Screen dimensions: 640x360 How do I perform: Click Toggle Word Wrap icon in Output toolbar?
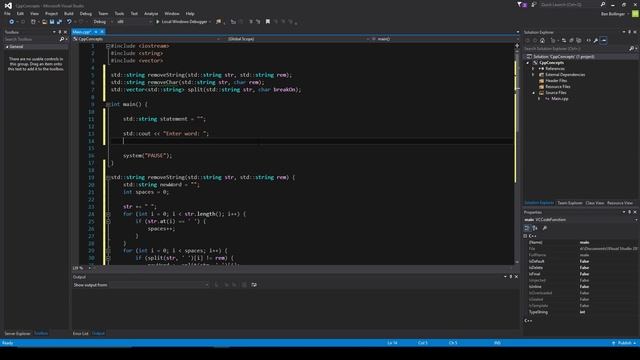[x=254, y=285]
